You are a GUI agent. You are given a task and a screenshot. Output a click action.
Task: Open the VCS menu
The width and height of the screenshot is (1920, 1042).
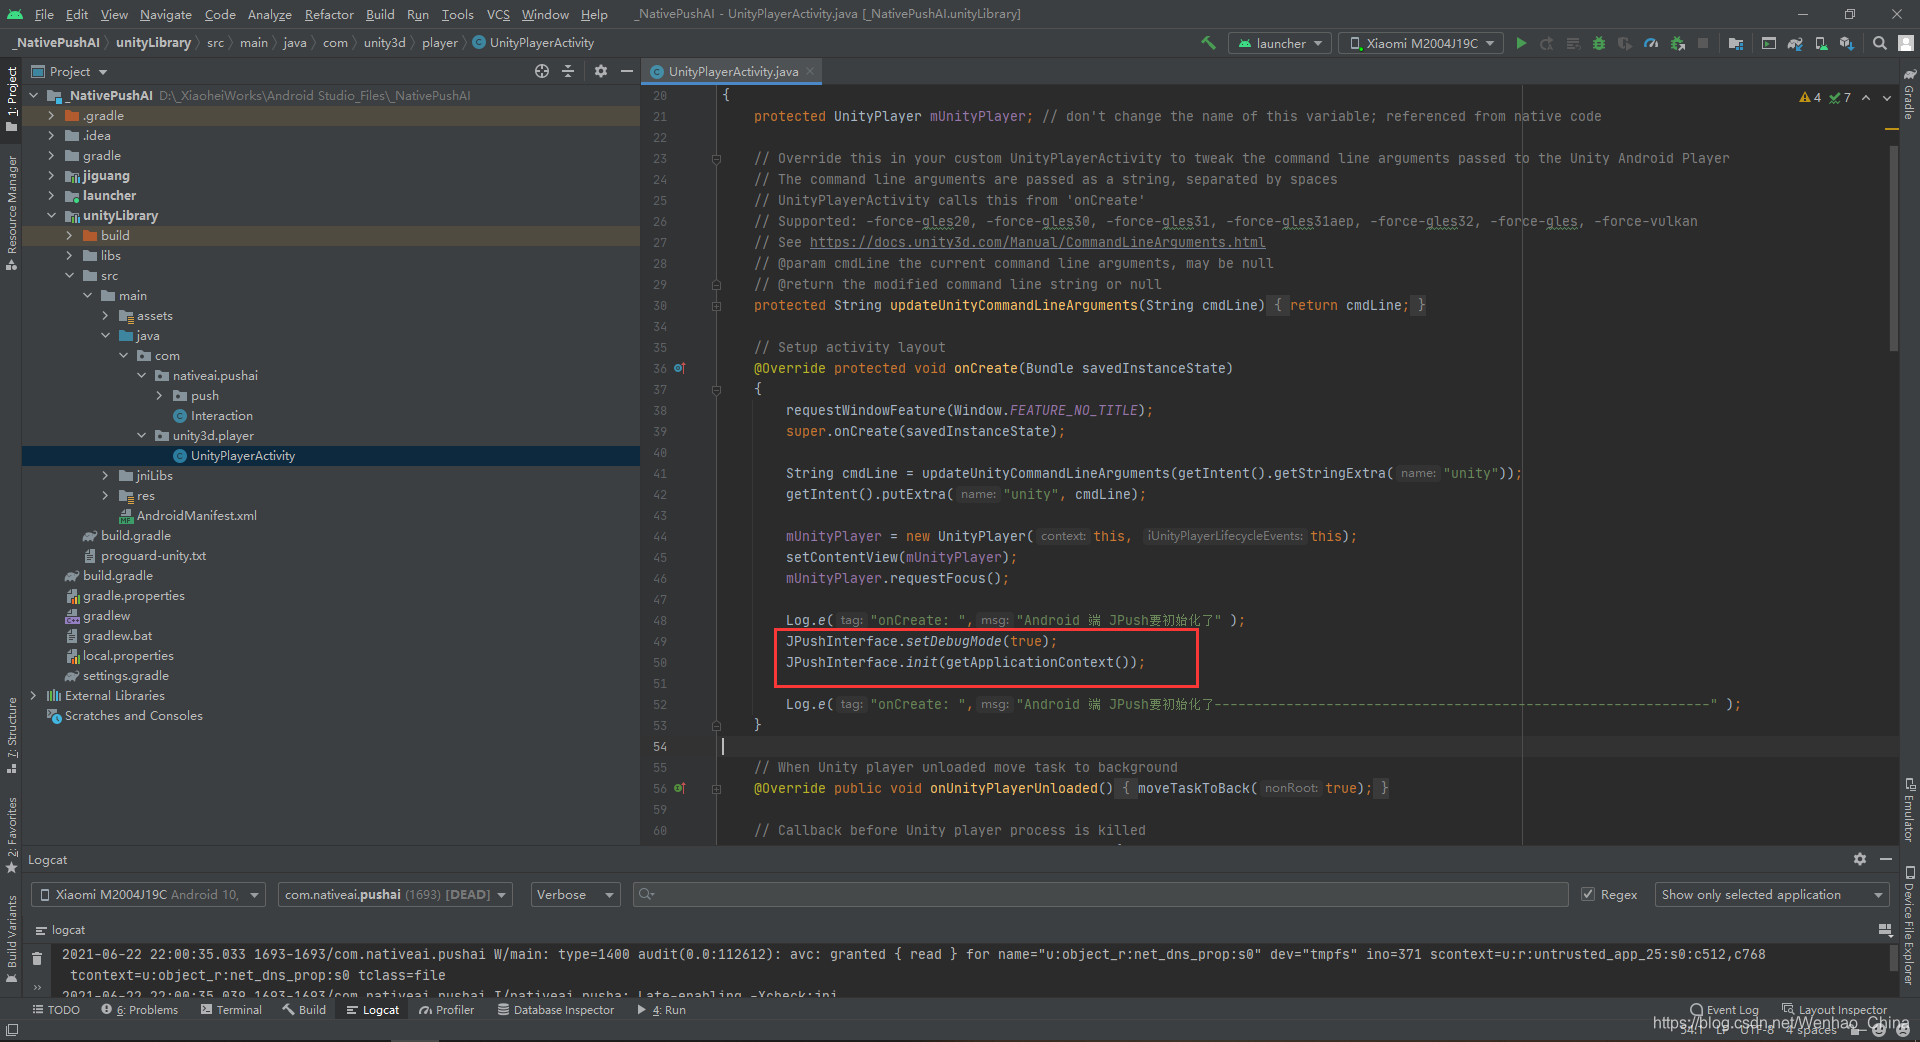[x=498, y=14]
